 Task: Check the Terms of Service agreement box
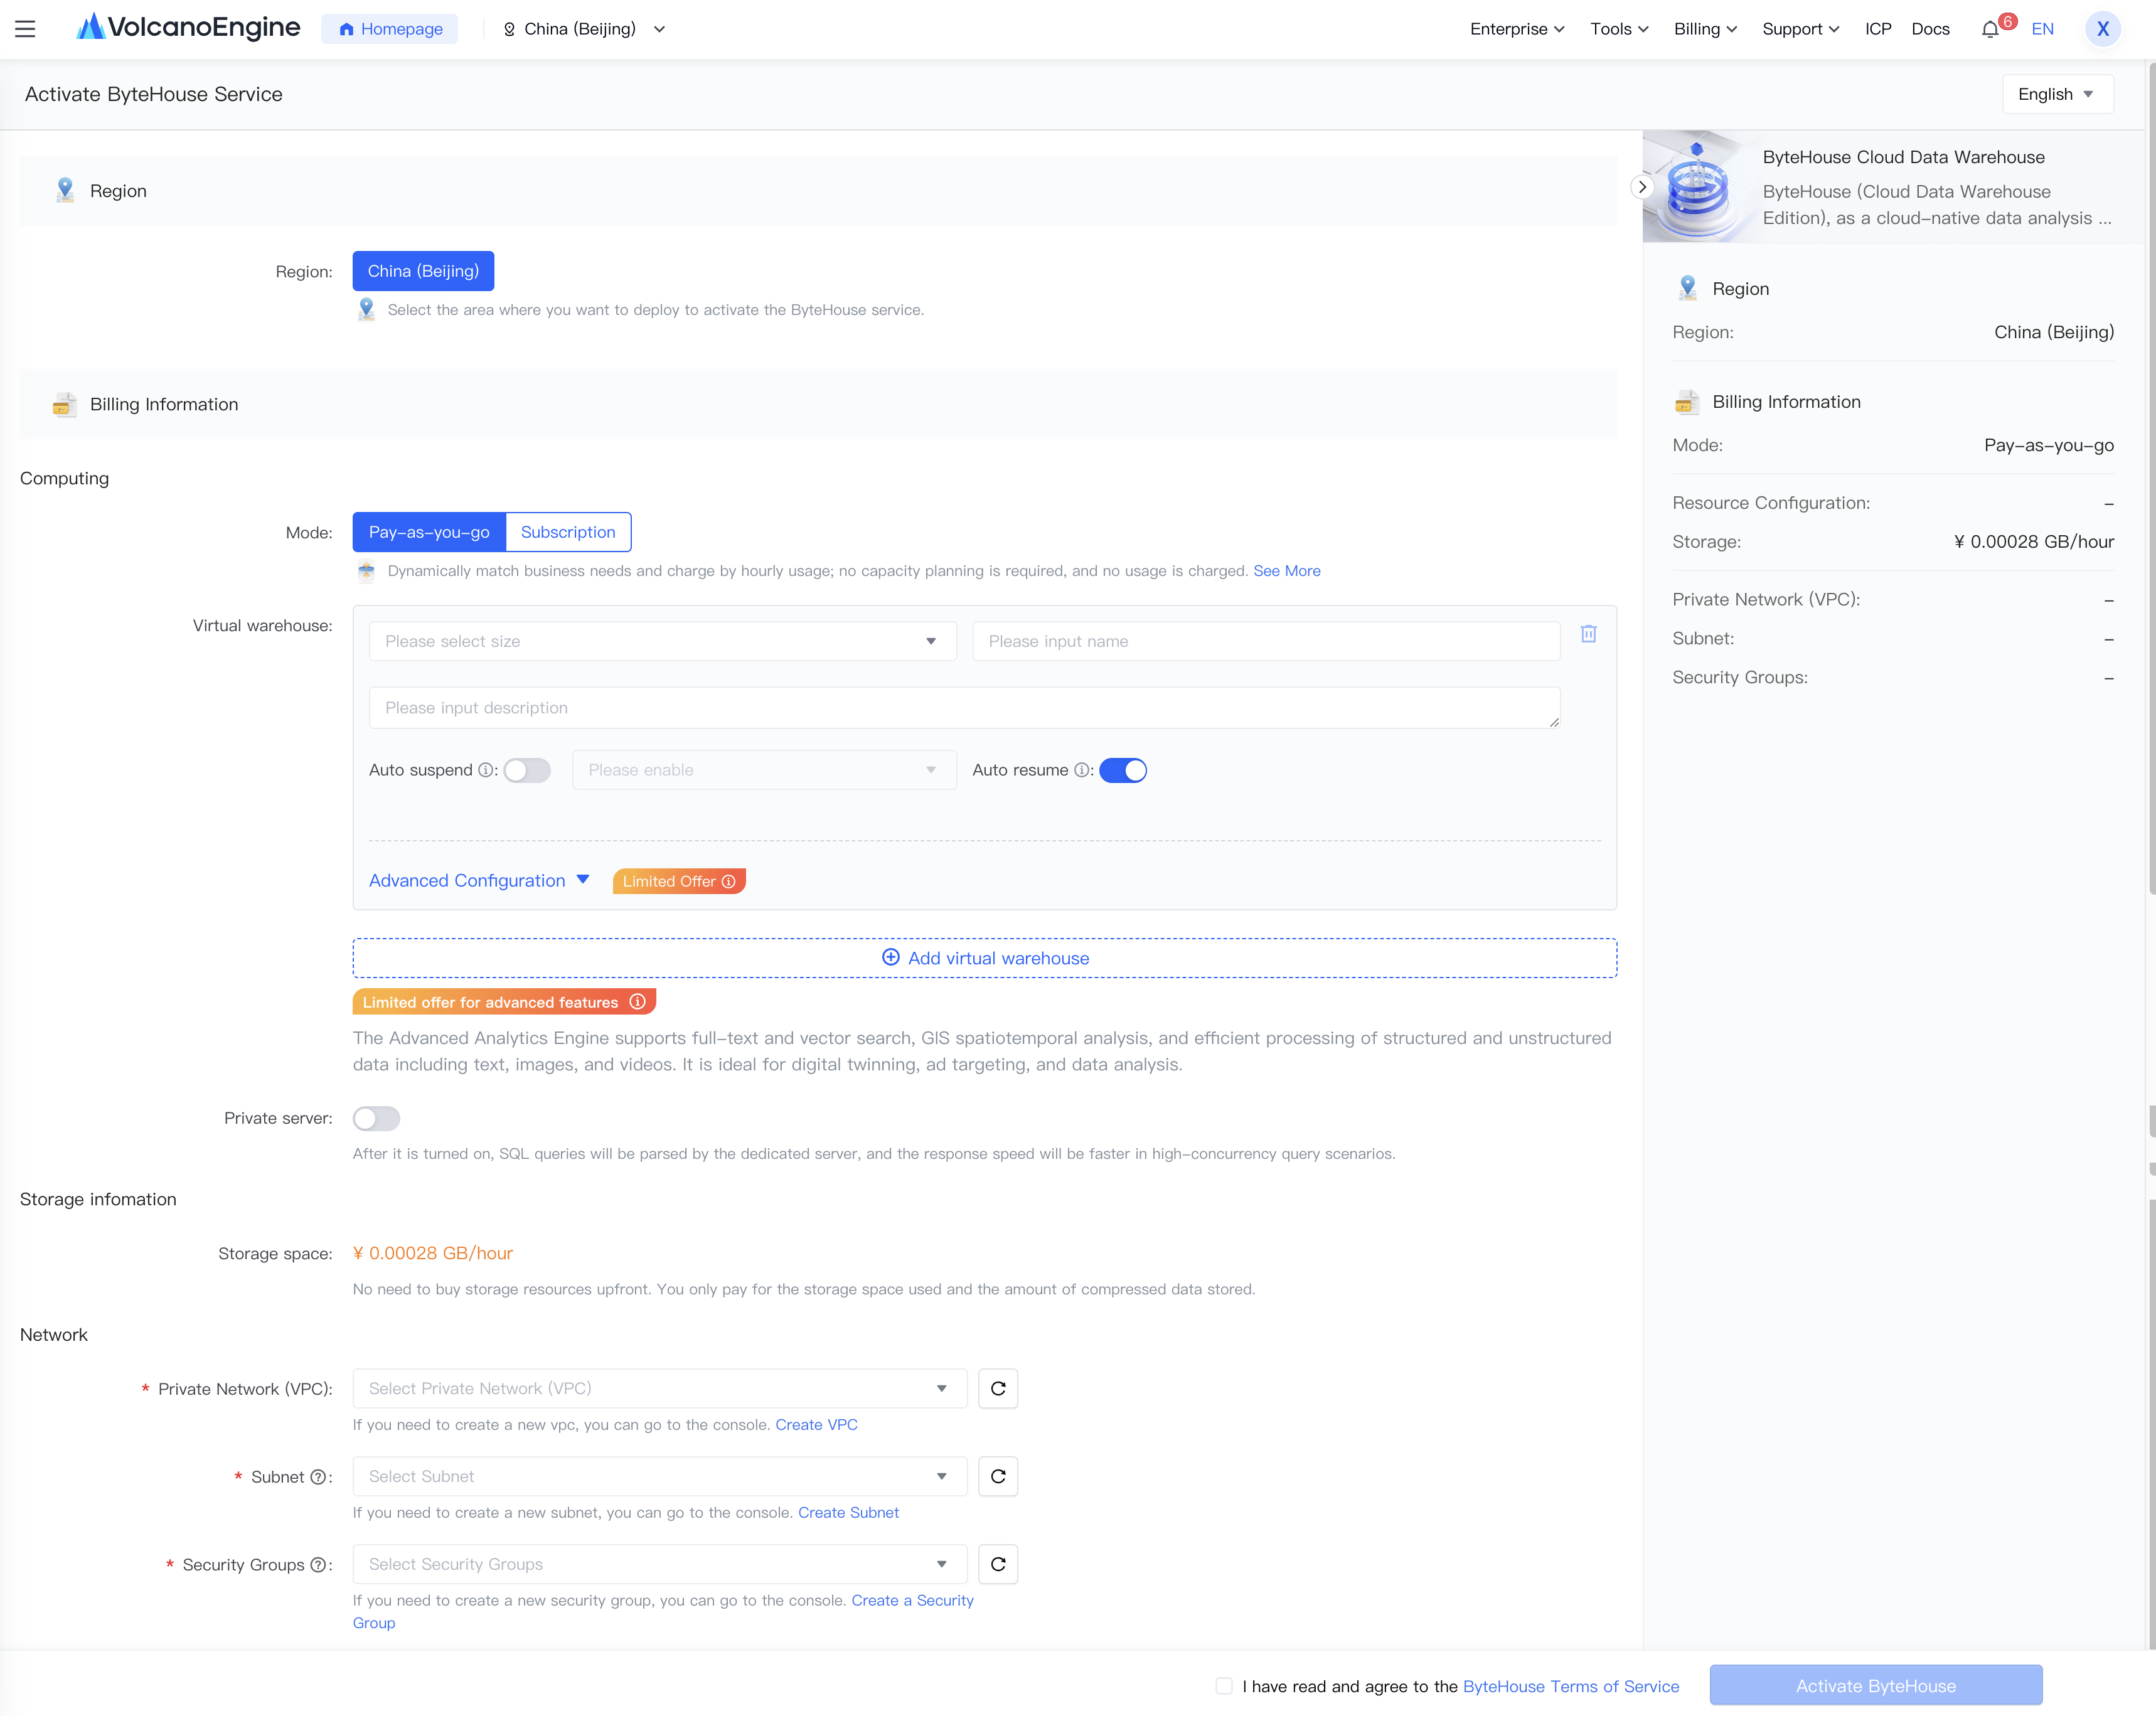pyautogui.click(x=1224, y=1686)
